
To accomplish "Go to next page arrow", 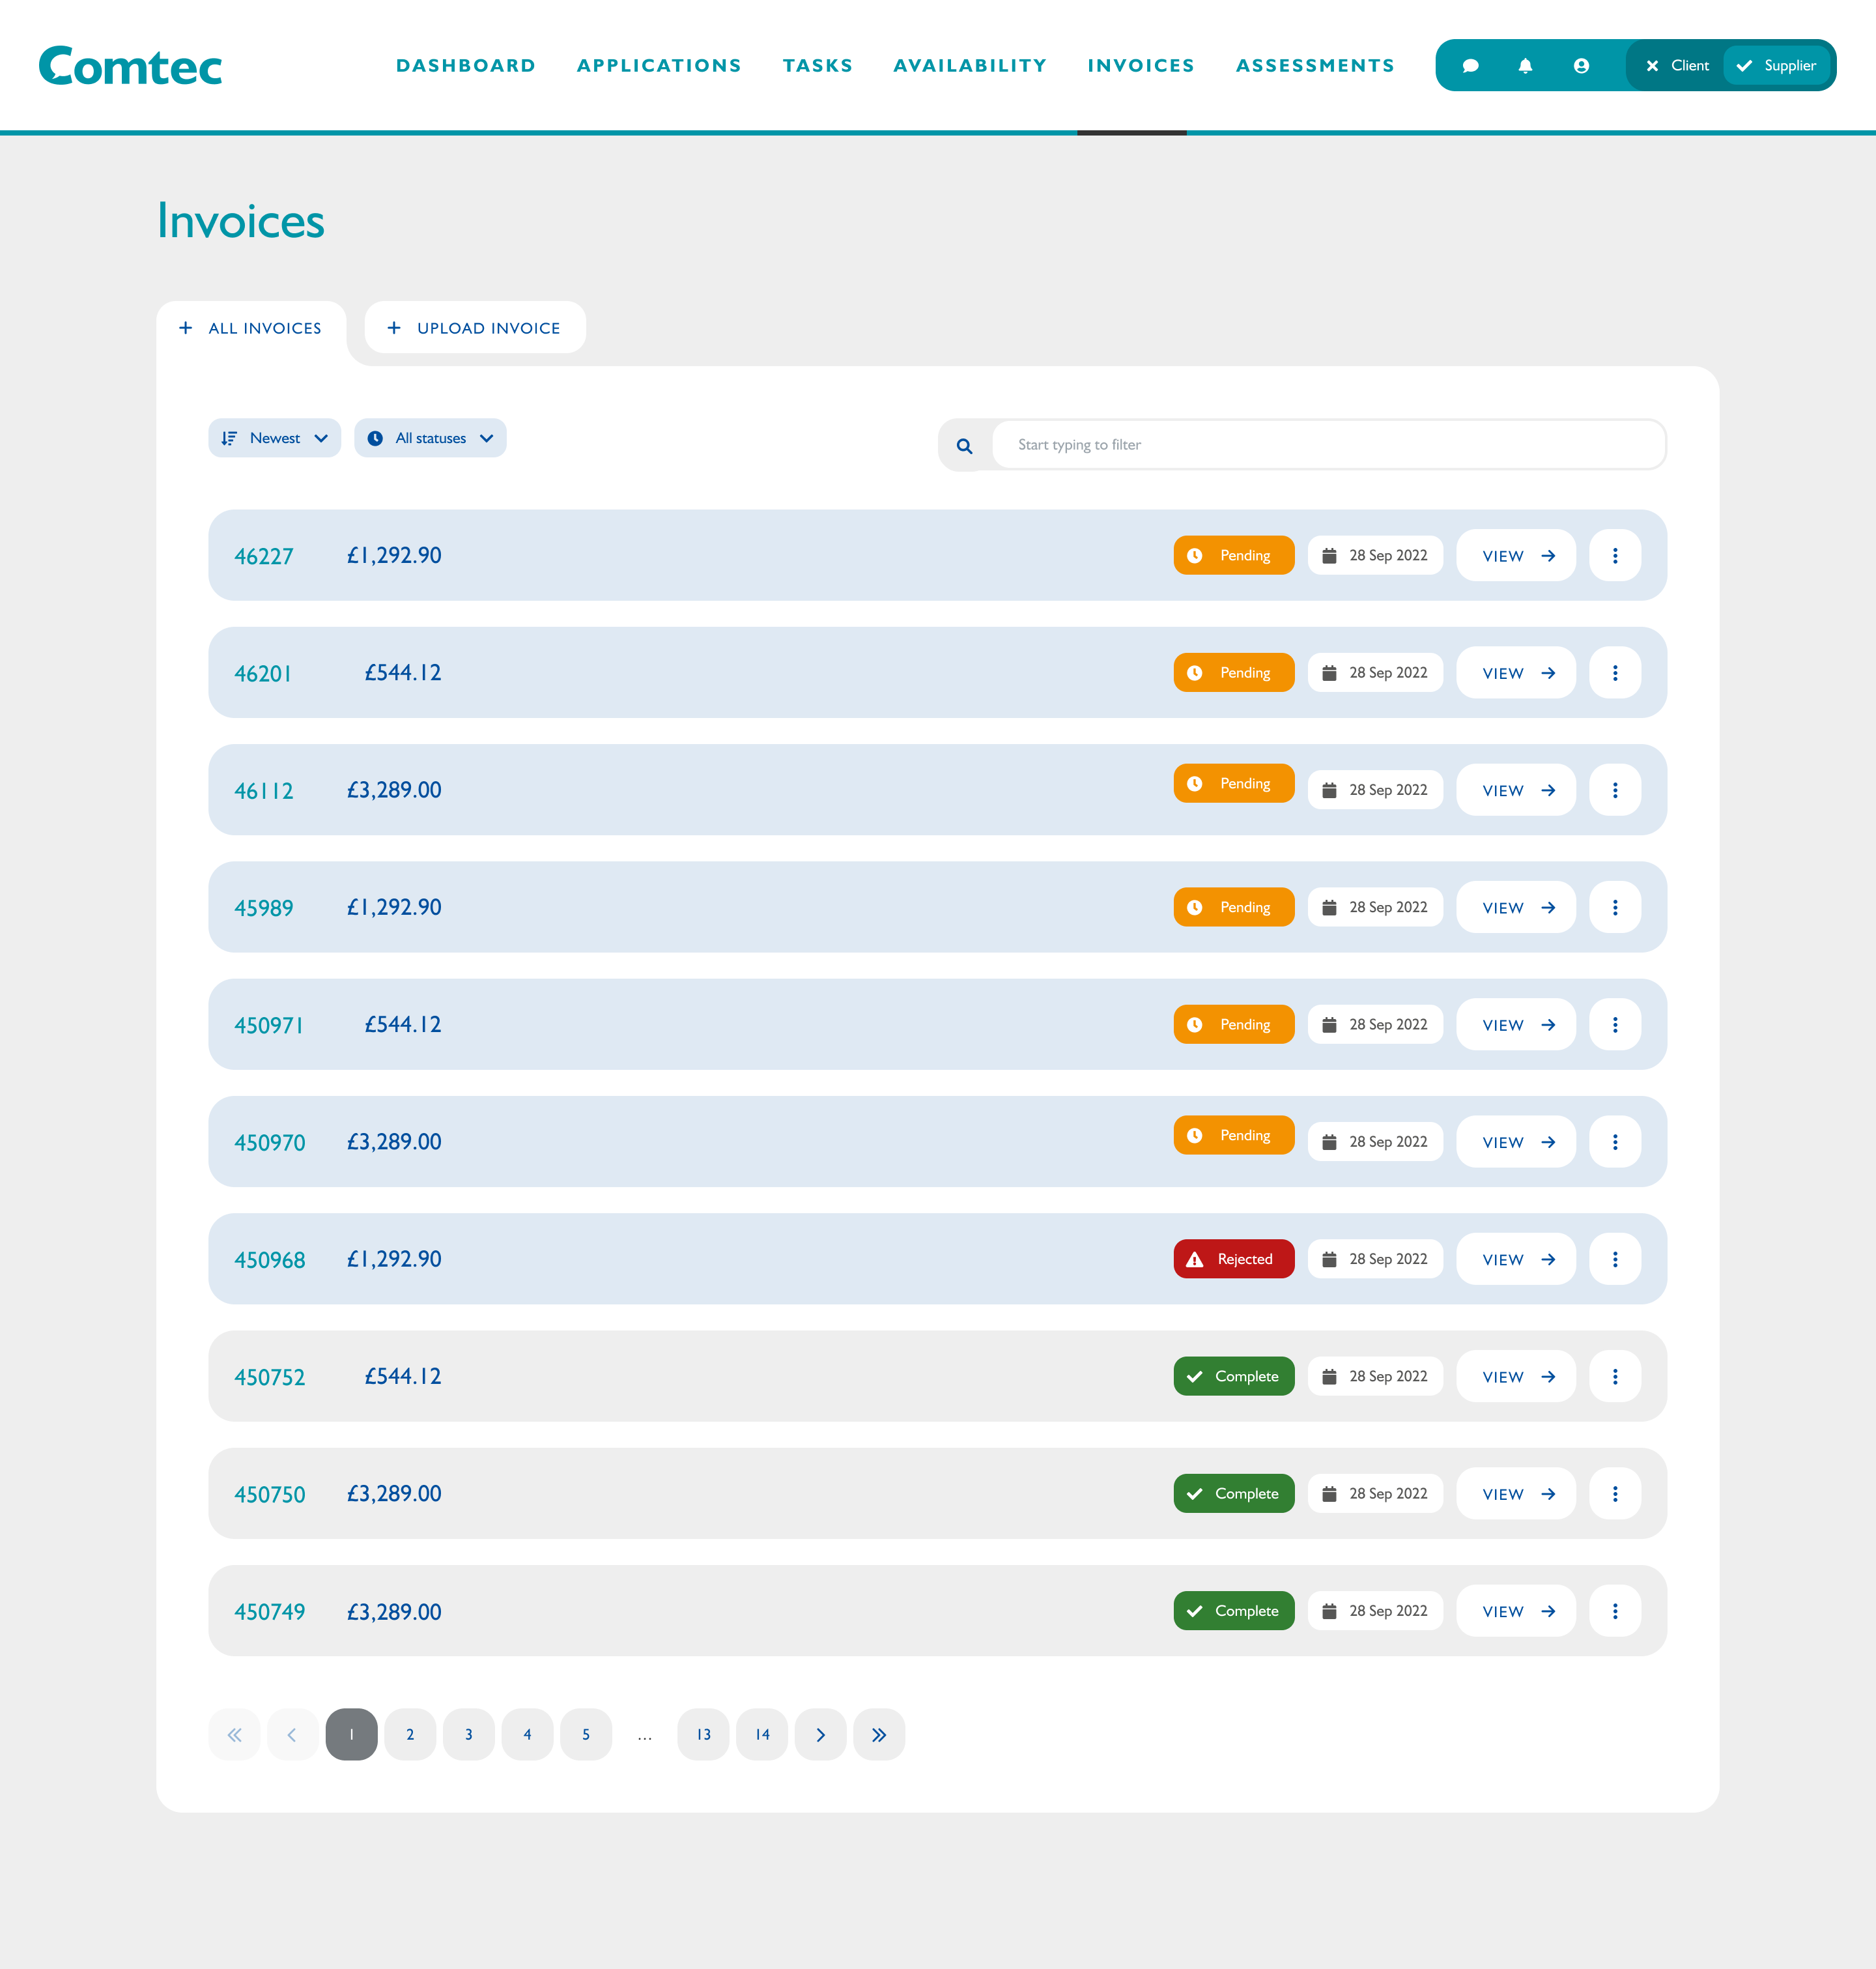I will pyautogui.click(x=820, y=1735).
